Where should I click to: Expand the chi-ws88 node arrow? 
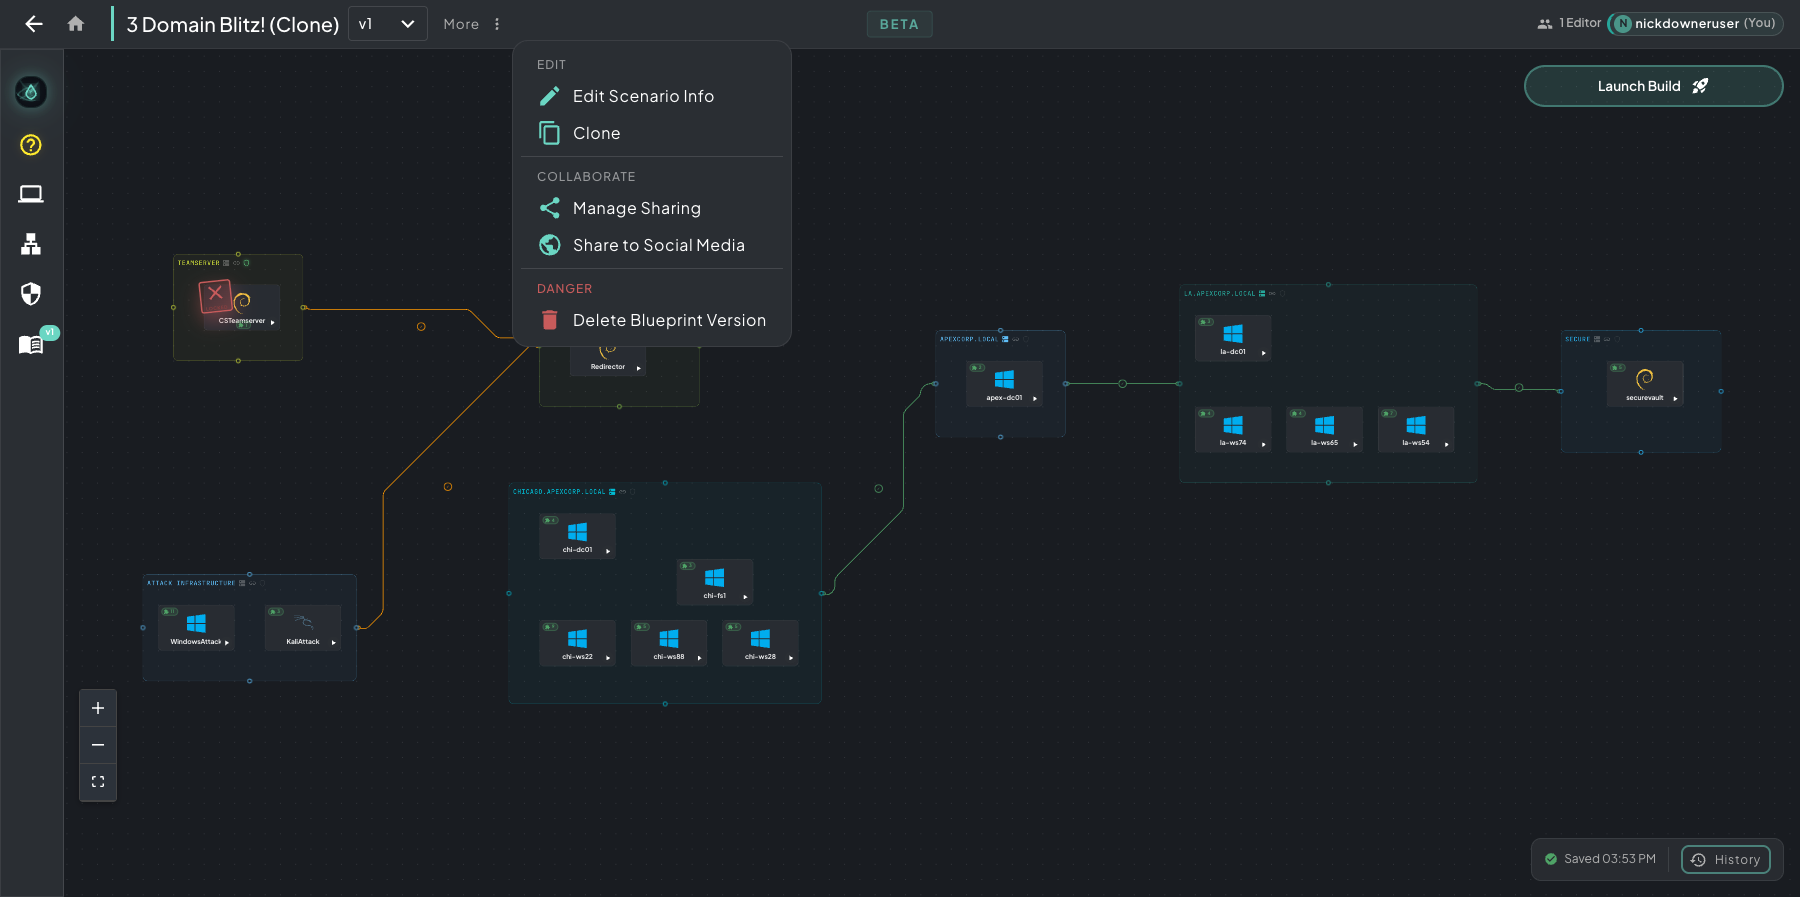tap(700, 658)
